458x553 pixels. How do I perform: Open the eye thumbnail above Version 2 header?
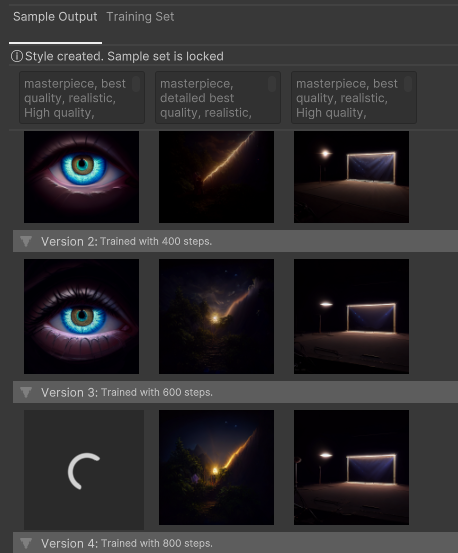[81, 177]
